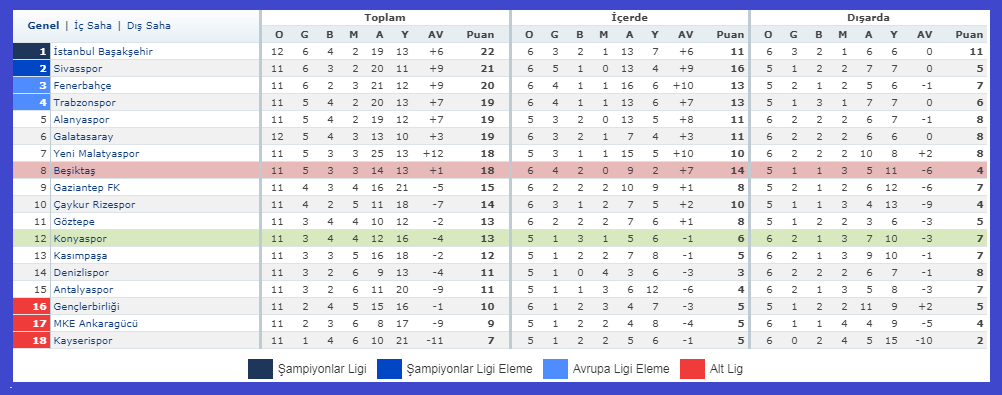
Task: Click the İçerde section header
Action: tap(629, 18)
